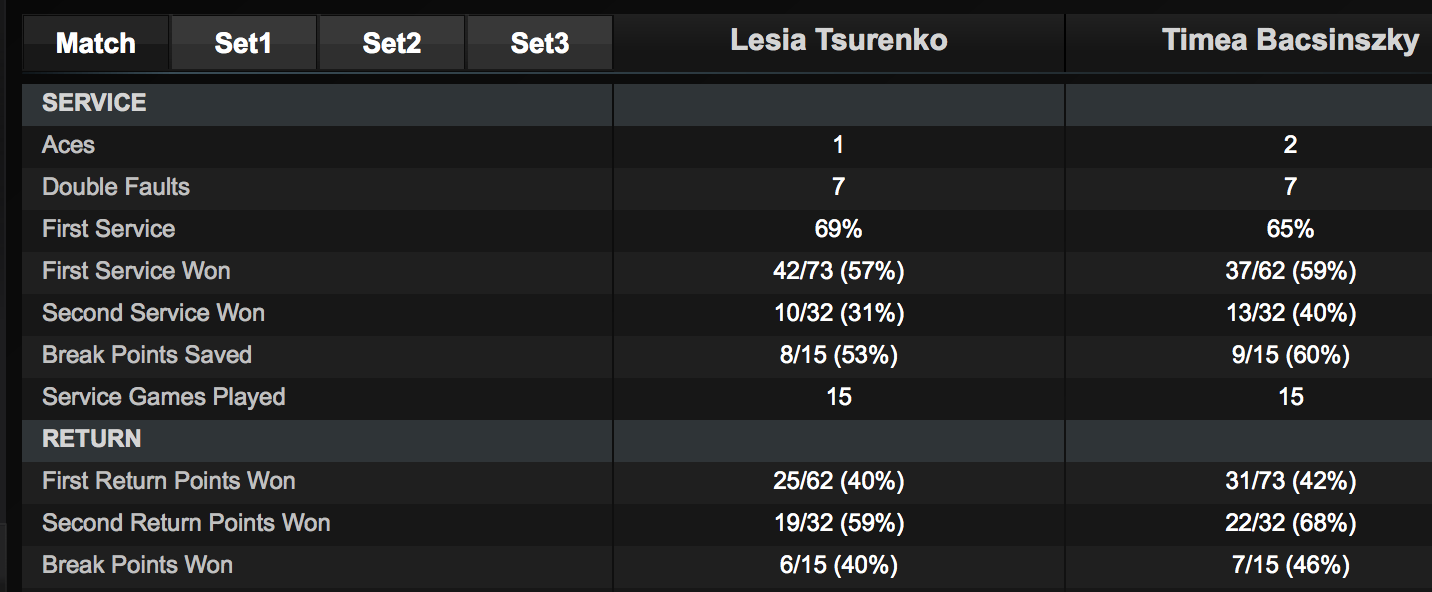Click the First Service row label

(x=108, y=229)
